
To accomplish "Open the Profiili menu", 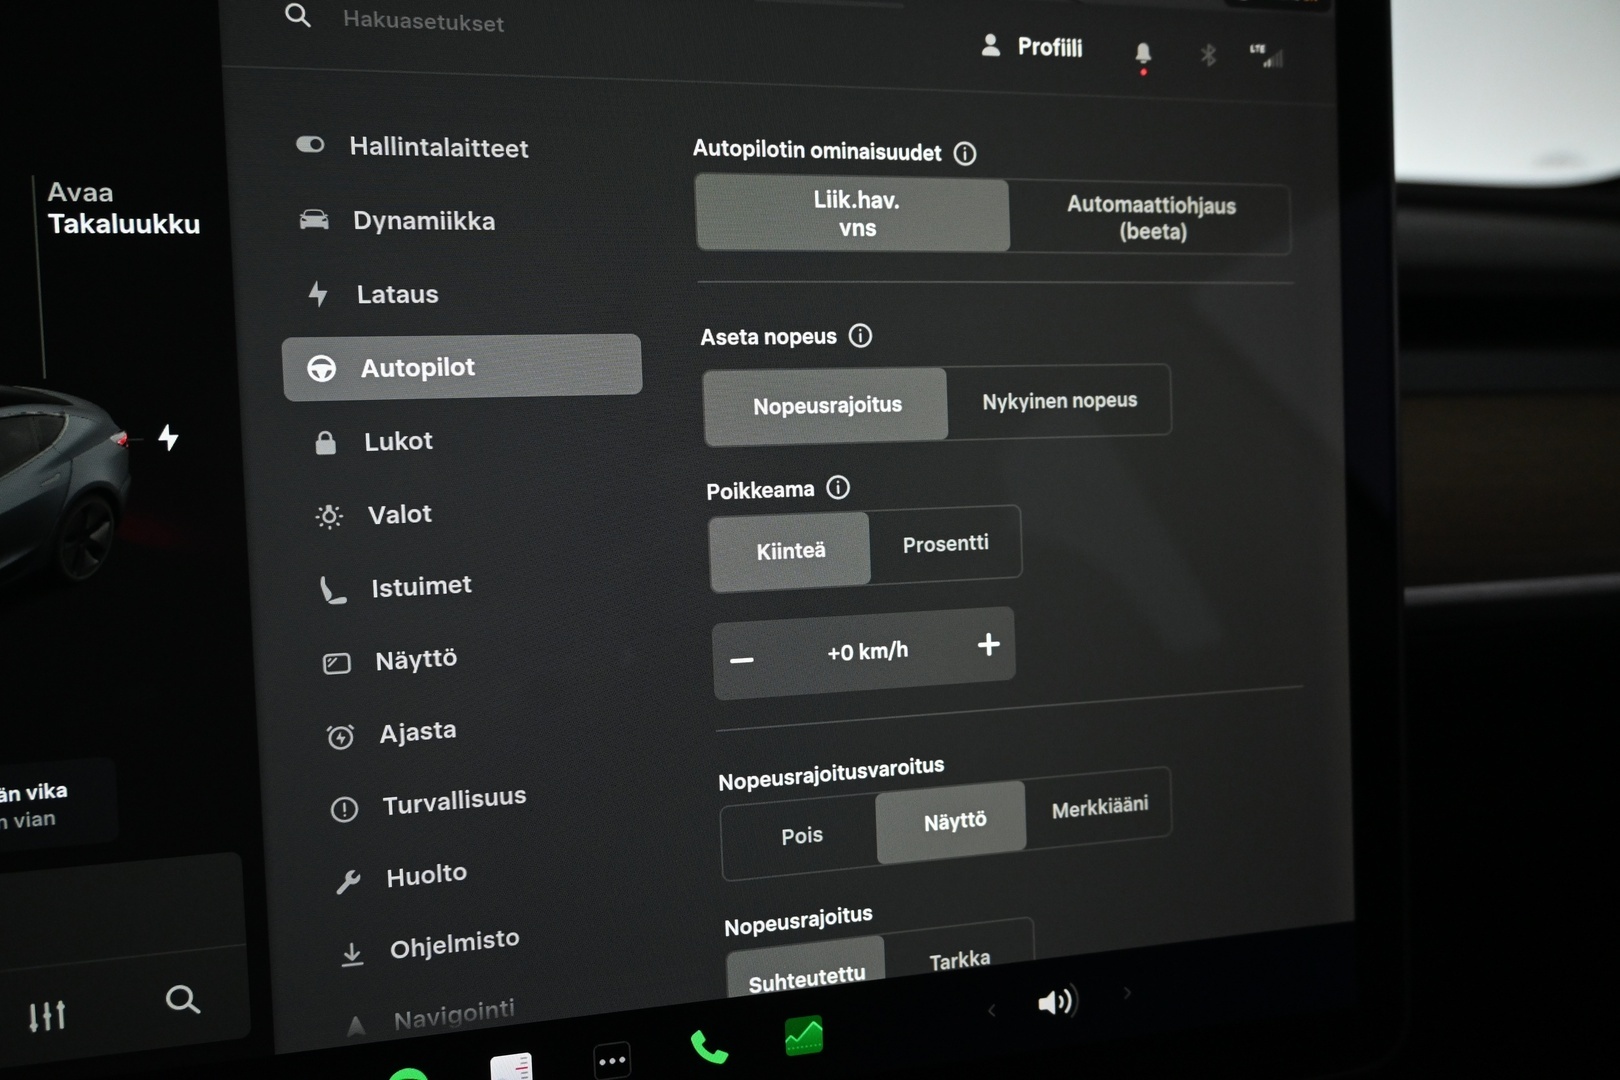I will [1033, 46].
